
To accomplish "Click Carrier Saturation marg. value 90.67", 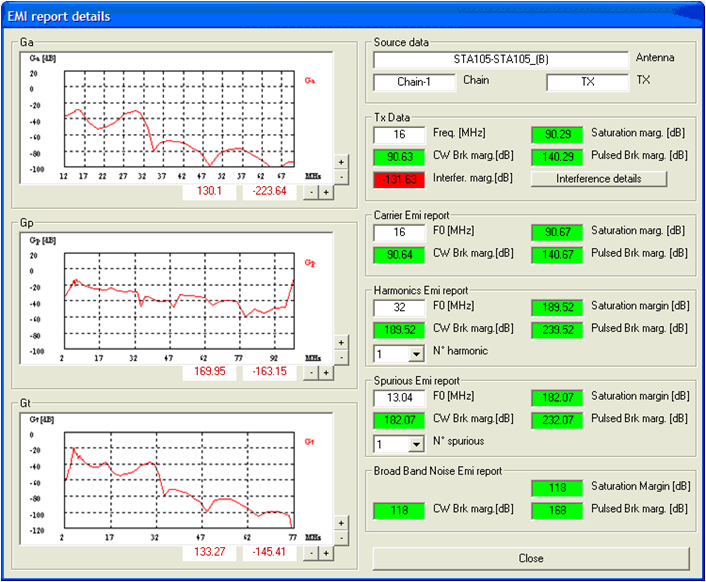I will (x=557, y=232).
